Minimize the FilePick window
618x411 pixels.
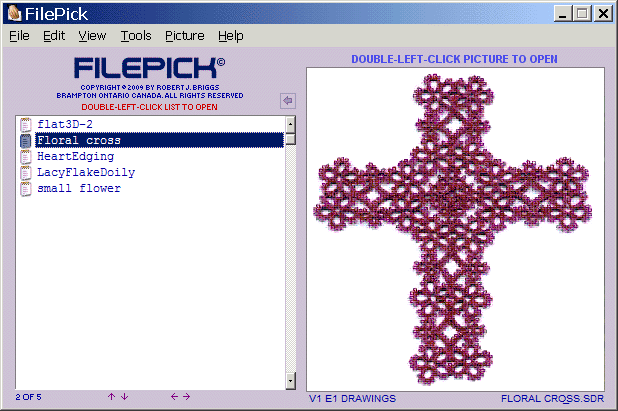coord(562,14)
